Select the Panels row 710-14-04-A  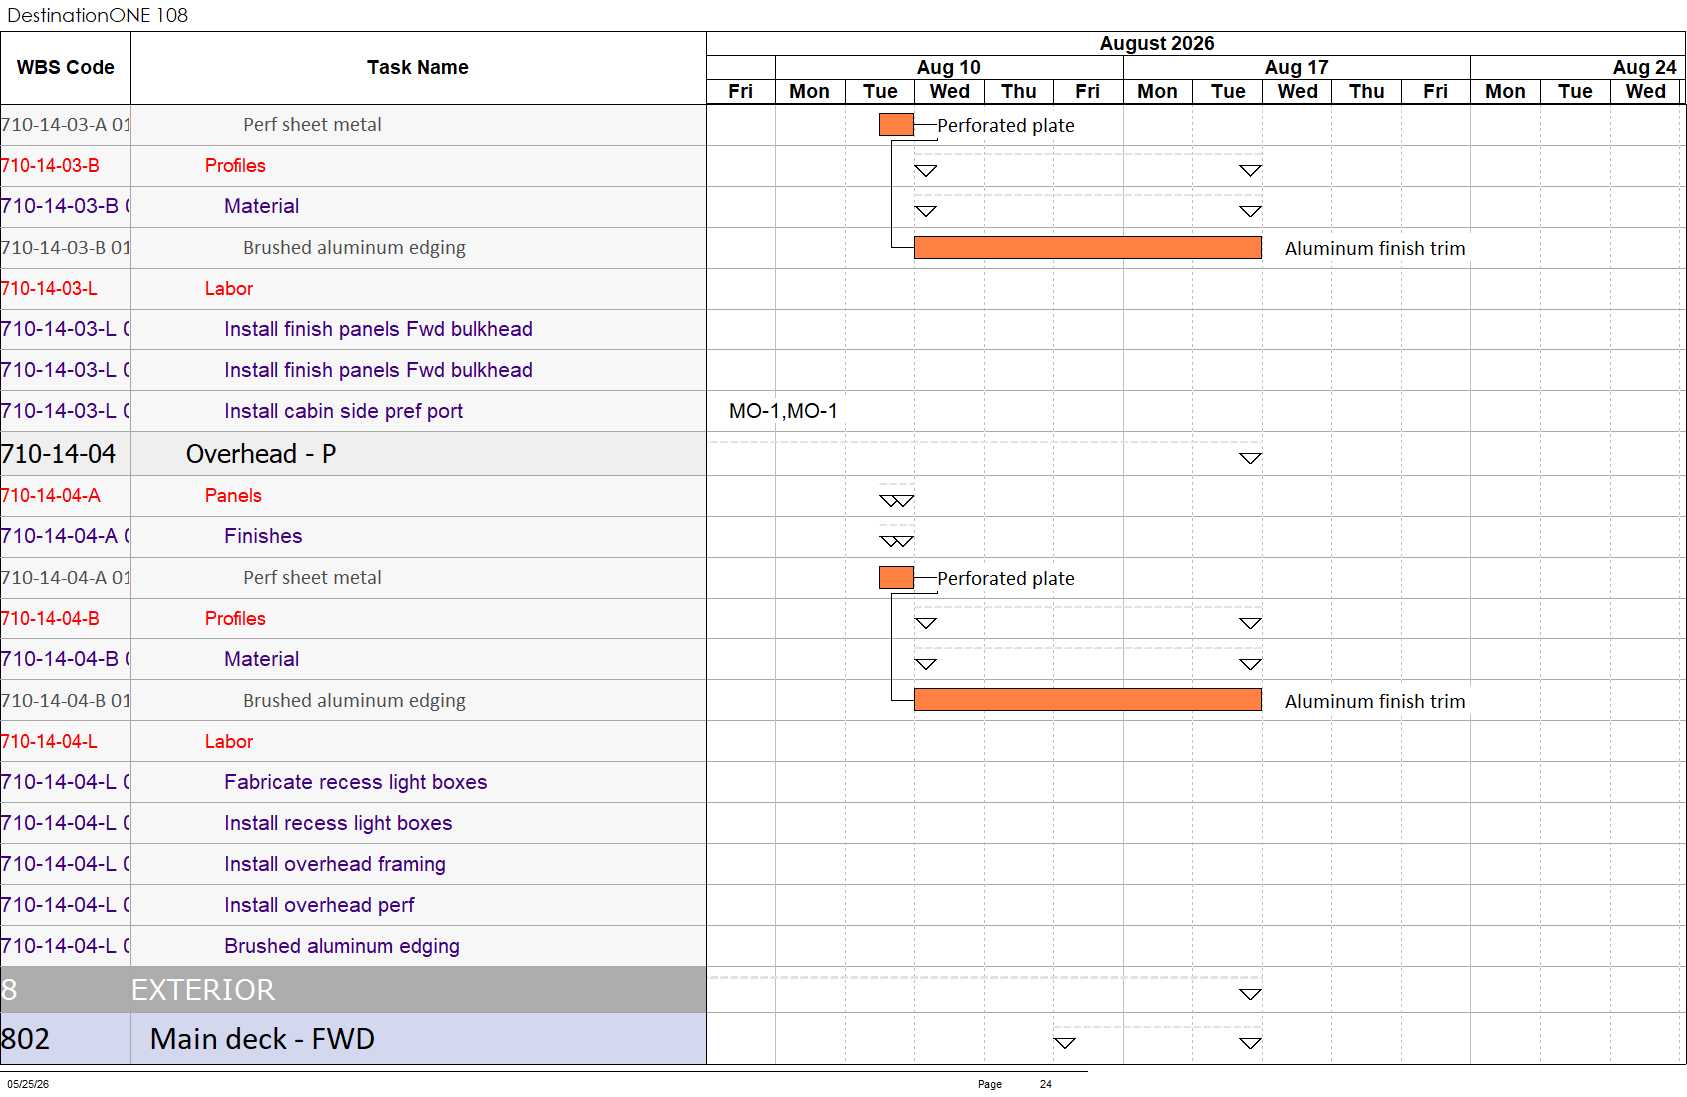353,496
